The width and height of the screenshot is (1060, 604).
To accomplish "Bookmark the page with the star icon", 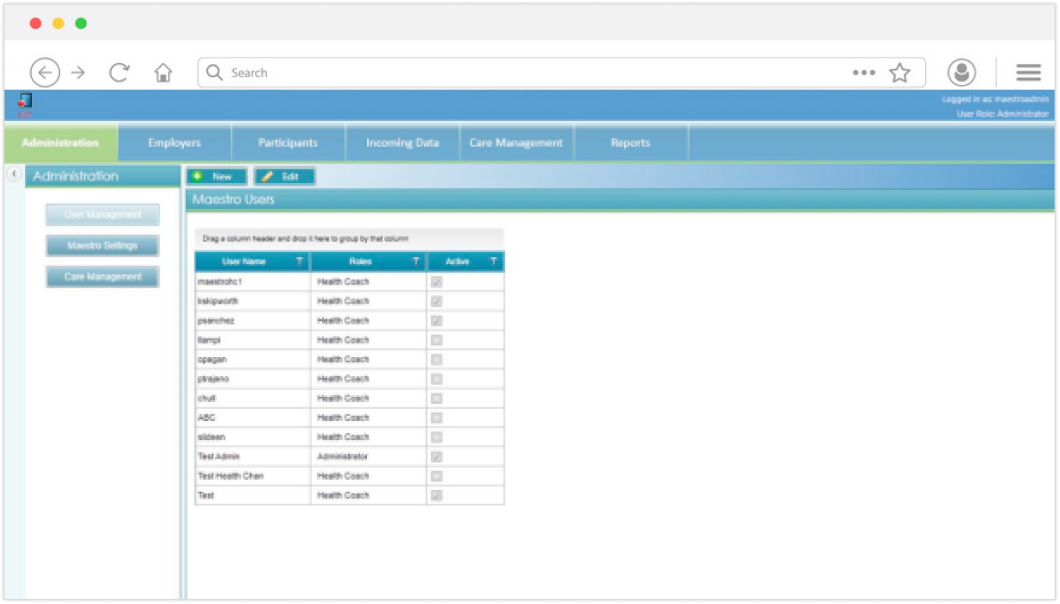I will coord(900,72).
